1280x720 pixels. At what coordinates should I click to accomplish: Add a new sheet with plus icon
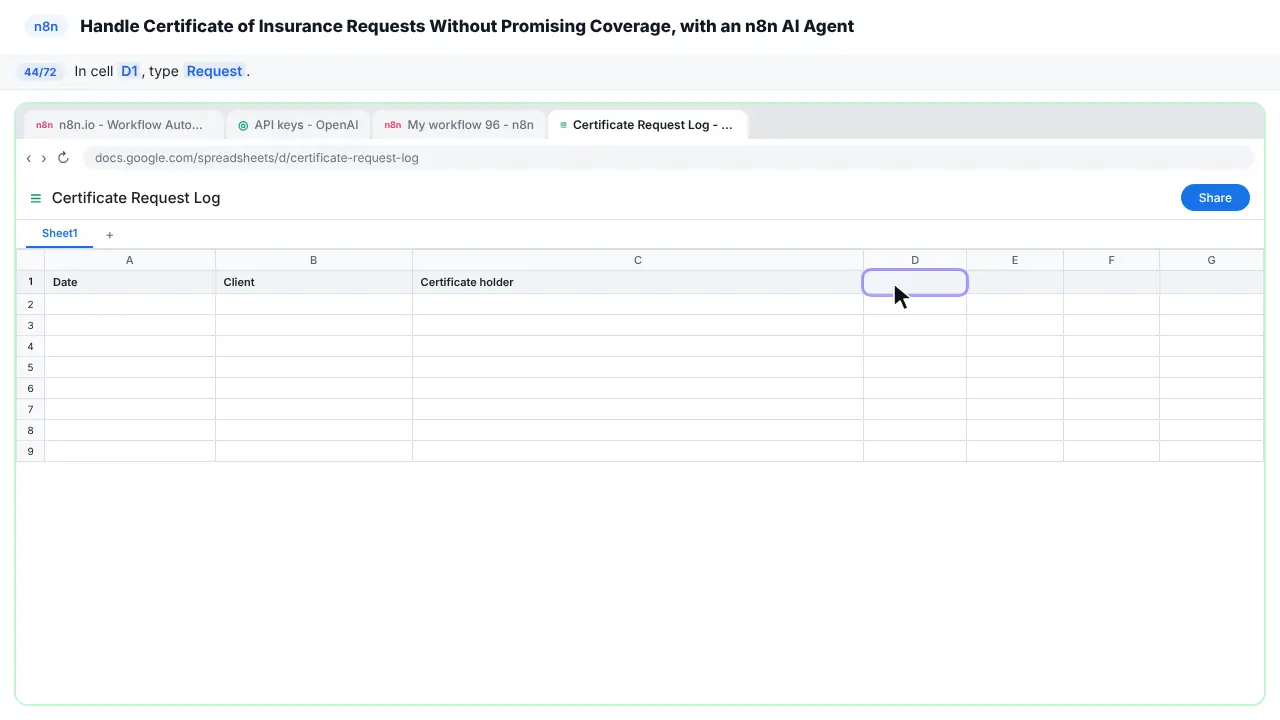(x=110, y=235)
